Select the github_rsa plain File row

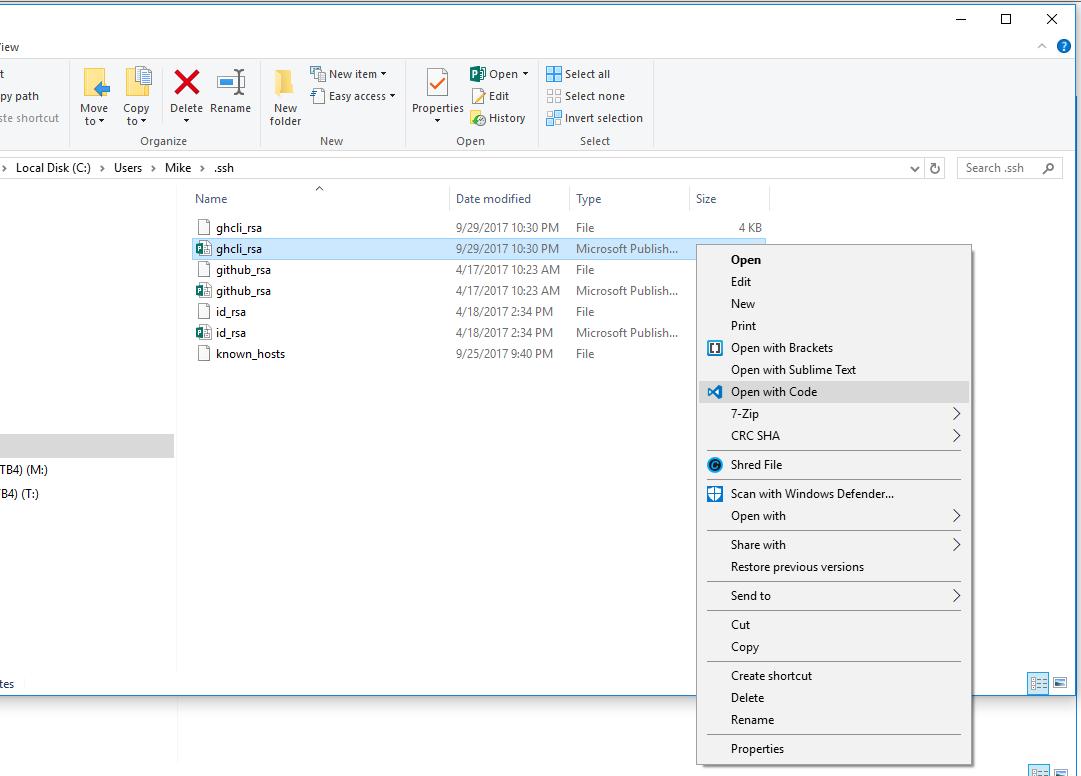[478, 269]
